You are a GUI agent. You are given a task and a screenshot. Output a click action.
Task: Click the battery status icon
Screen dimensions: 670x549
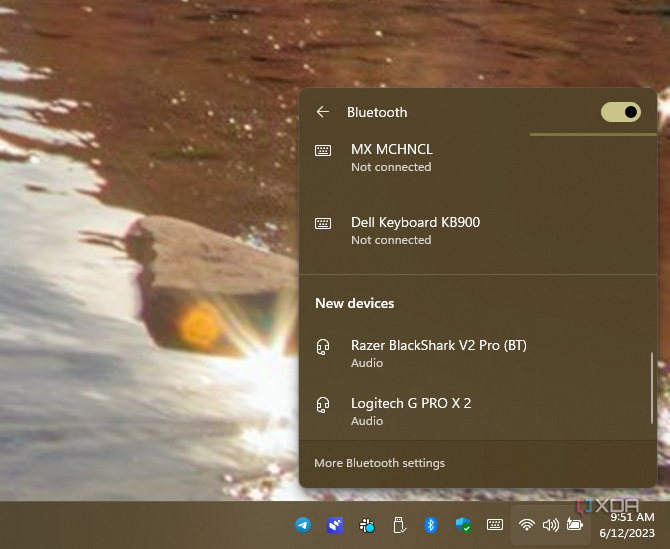click(575, 525)
